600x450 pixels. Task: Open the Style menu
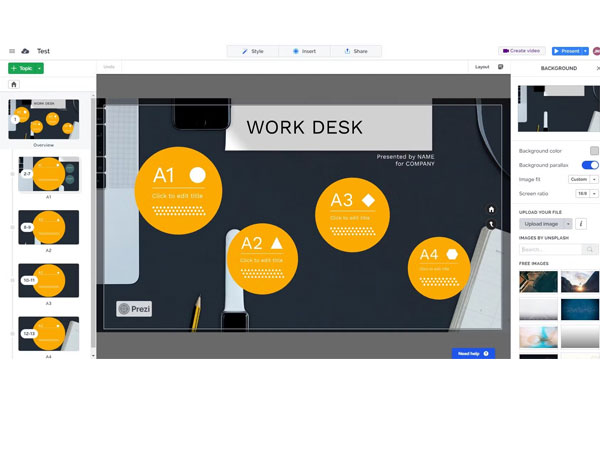pyautogui.click(x=253, y=51)
